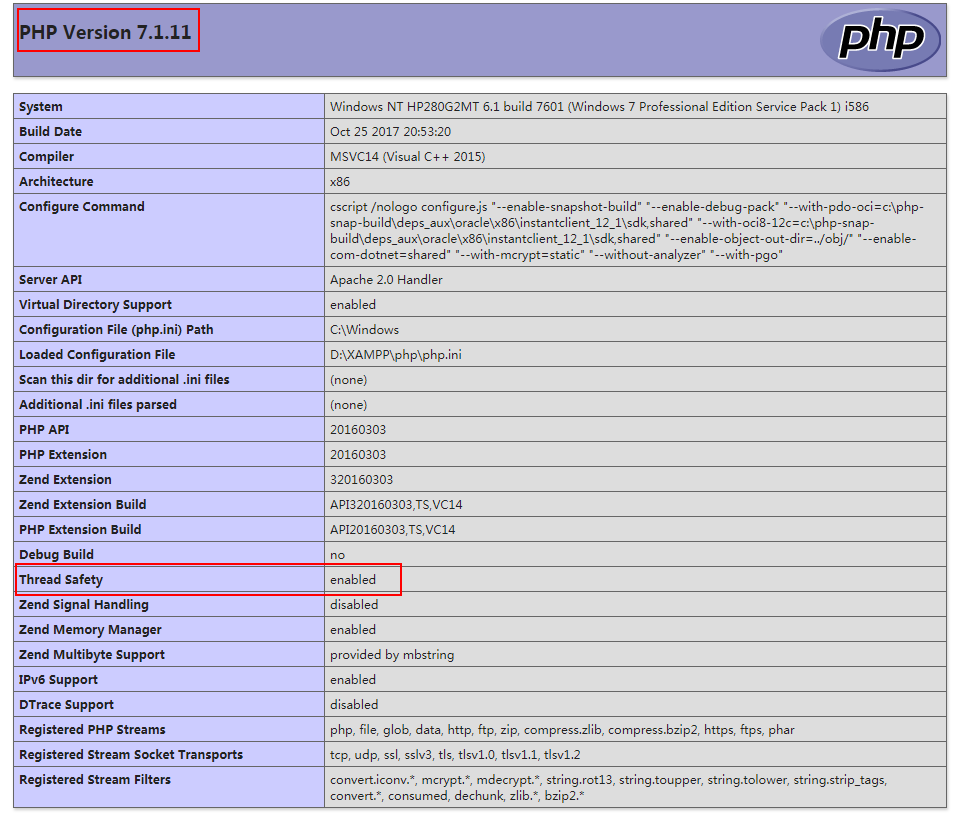The height and width of the screenshot is (822, 973).
Task: Click the Zend Extension Build label
Action: coord(83,504)
